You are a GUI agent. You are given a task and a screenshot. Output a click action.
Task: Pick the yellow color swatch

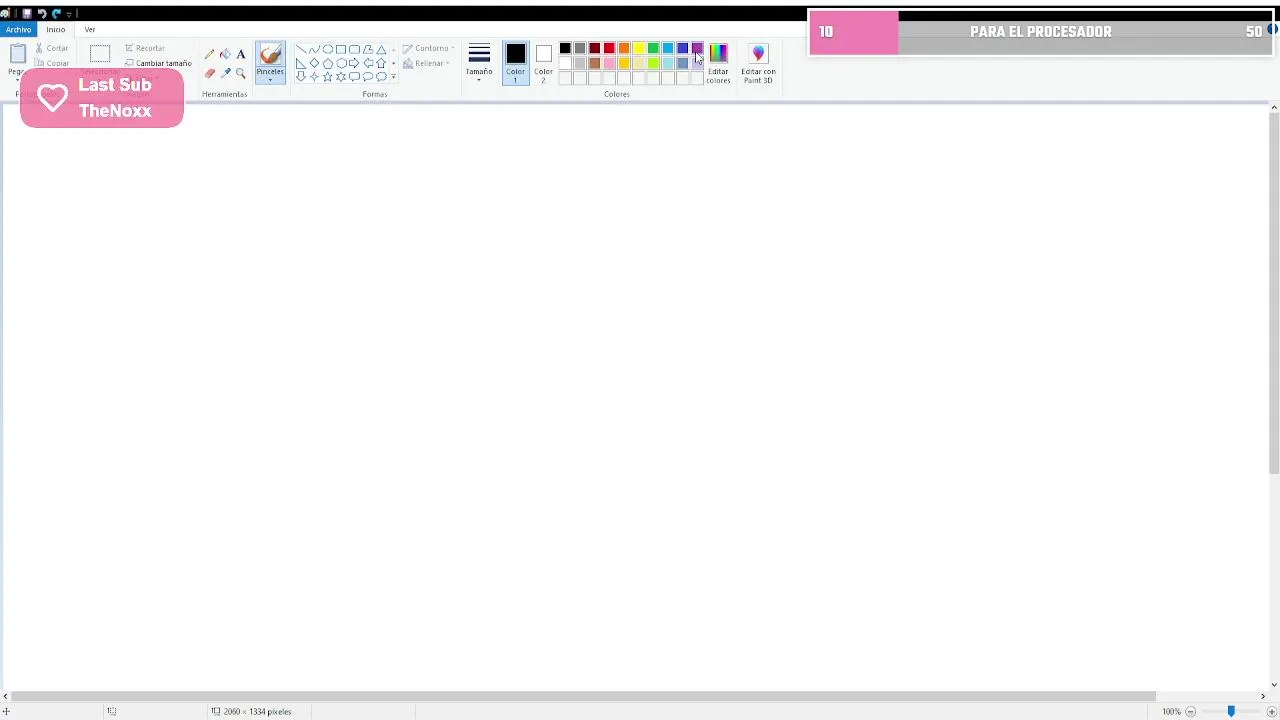638,48
